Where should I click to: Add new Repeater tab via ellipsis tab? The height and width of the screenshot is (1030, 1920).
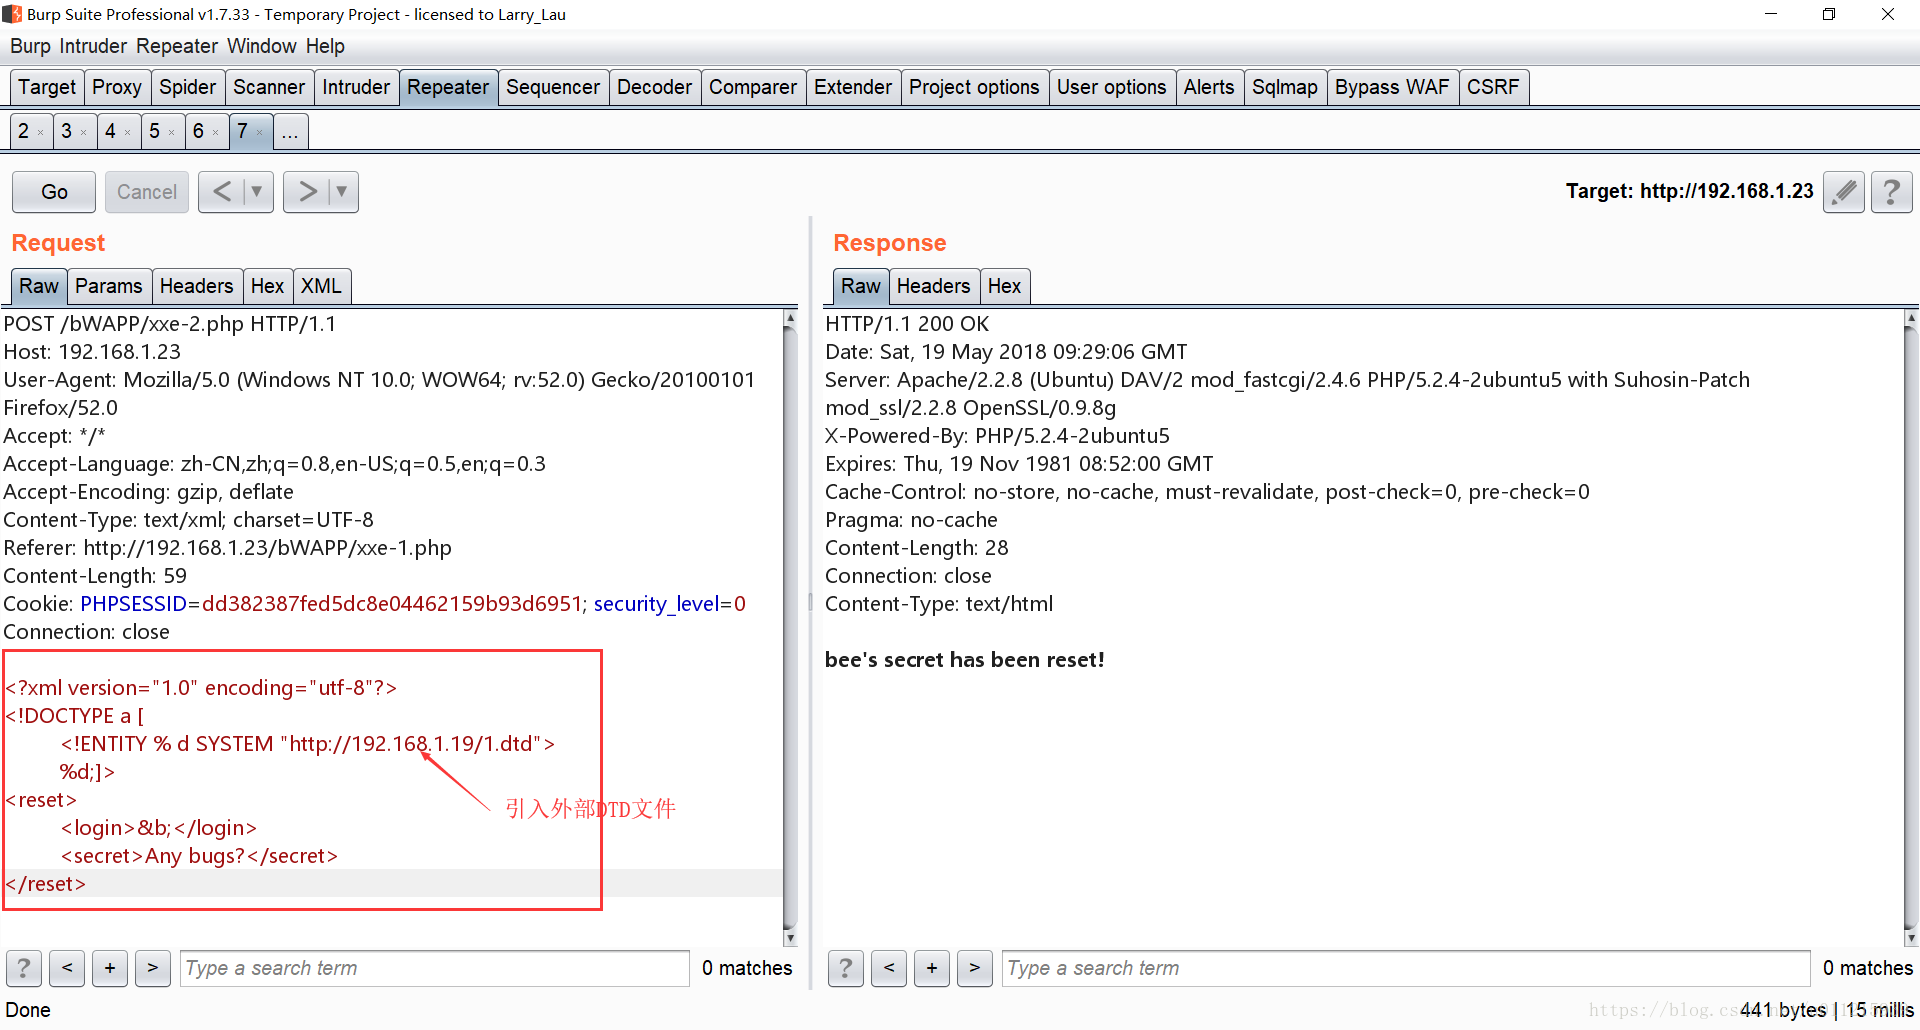[x=290, y=131]
